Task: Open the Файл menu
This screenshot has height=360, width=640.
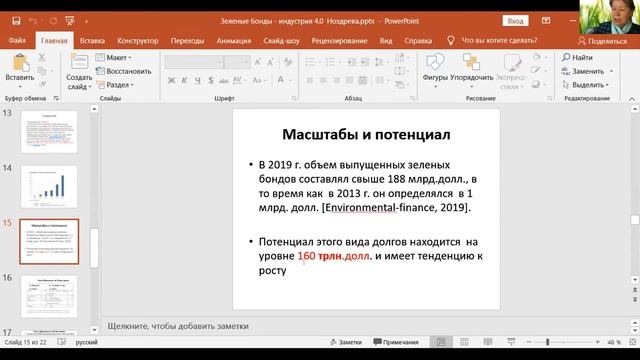Action: pos(17,40)
